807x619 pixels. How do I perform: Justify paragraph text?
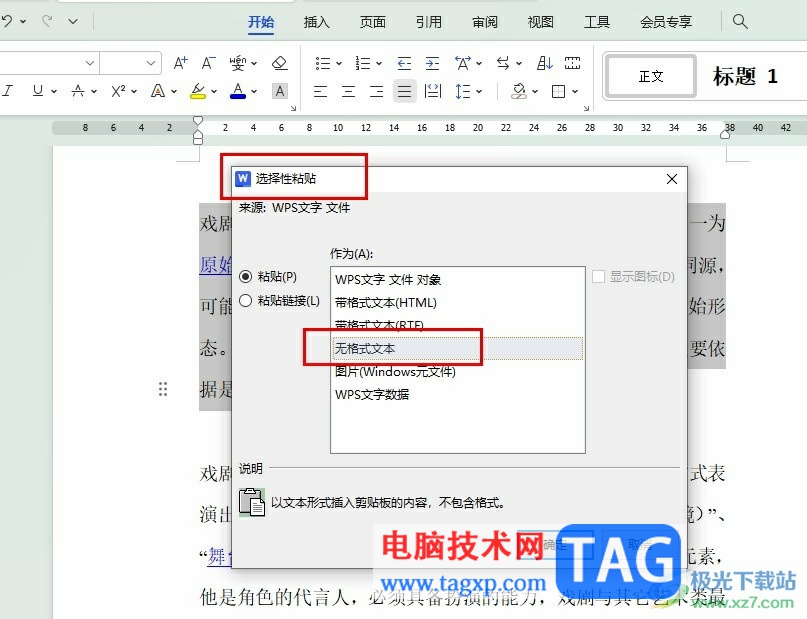(x=405, y=92)
